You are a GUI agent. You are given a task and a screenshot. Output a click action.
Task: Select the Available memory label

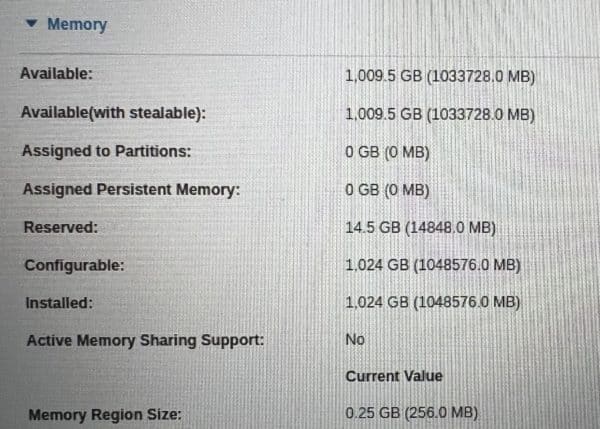tap(57, 73)
